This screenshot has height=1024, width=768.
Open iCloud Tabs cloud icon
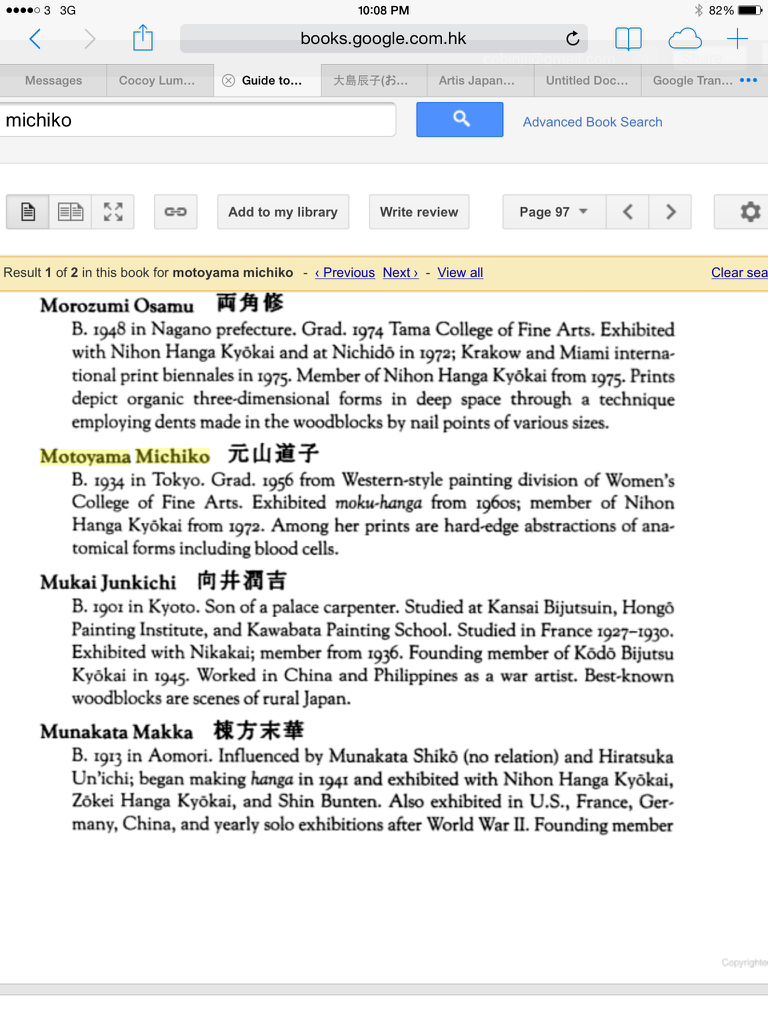(685, 39)
